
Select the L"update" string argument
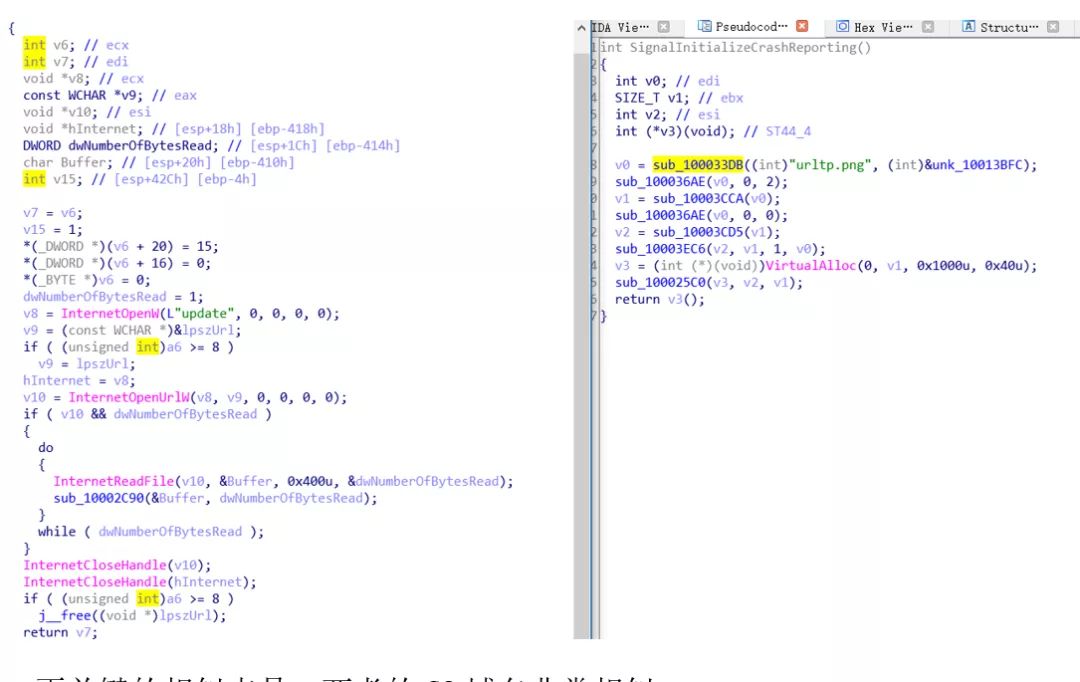pyautogui.click(x=200, y=314)
